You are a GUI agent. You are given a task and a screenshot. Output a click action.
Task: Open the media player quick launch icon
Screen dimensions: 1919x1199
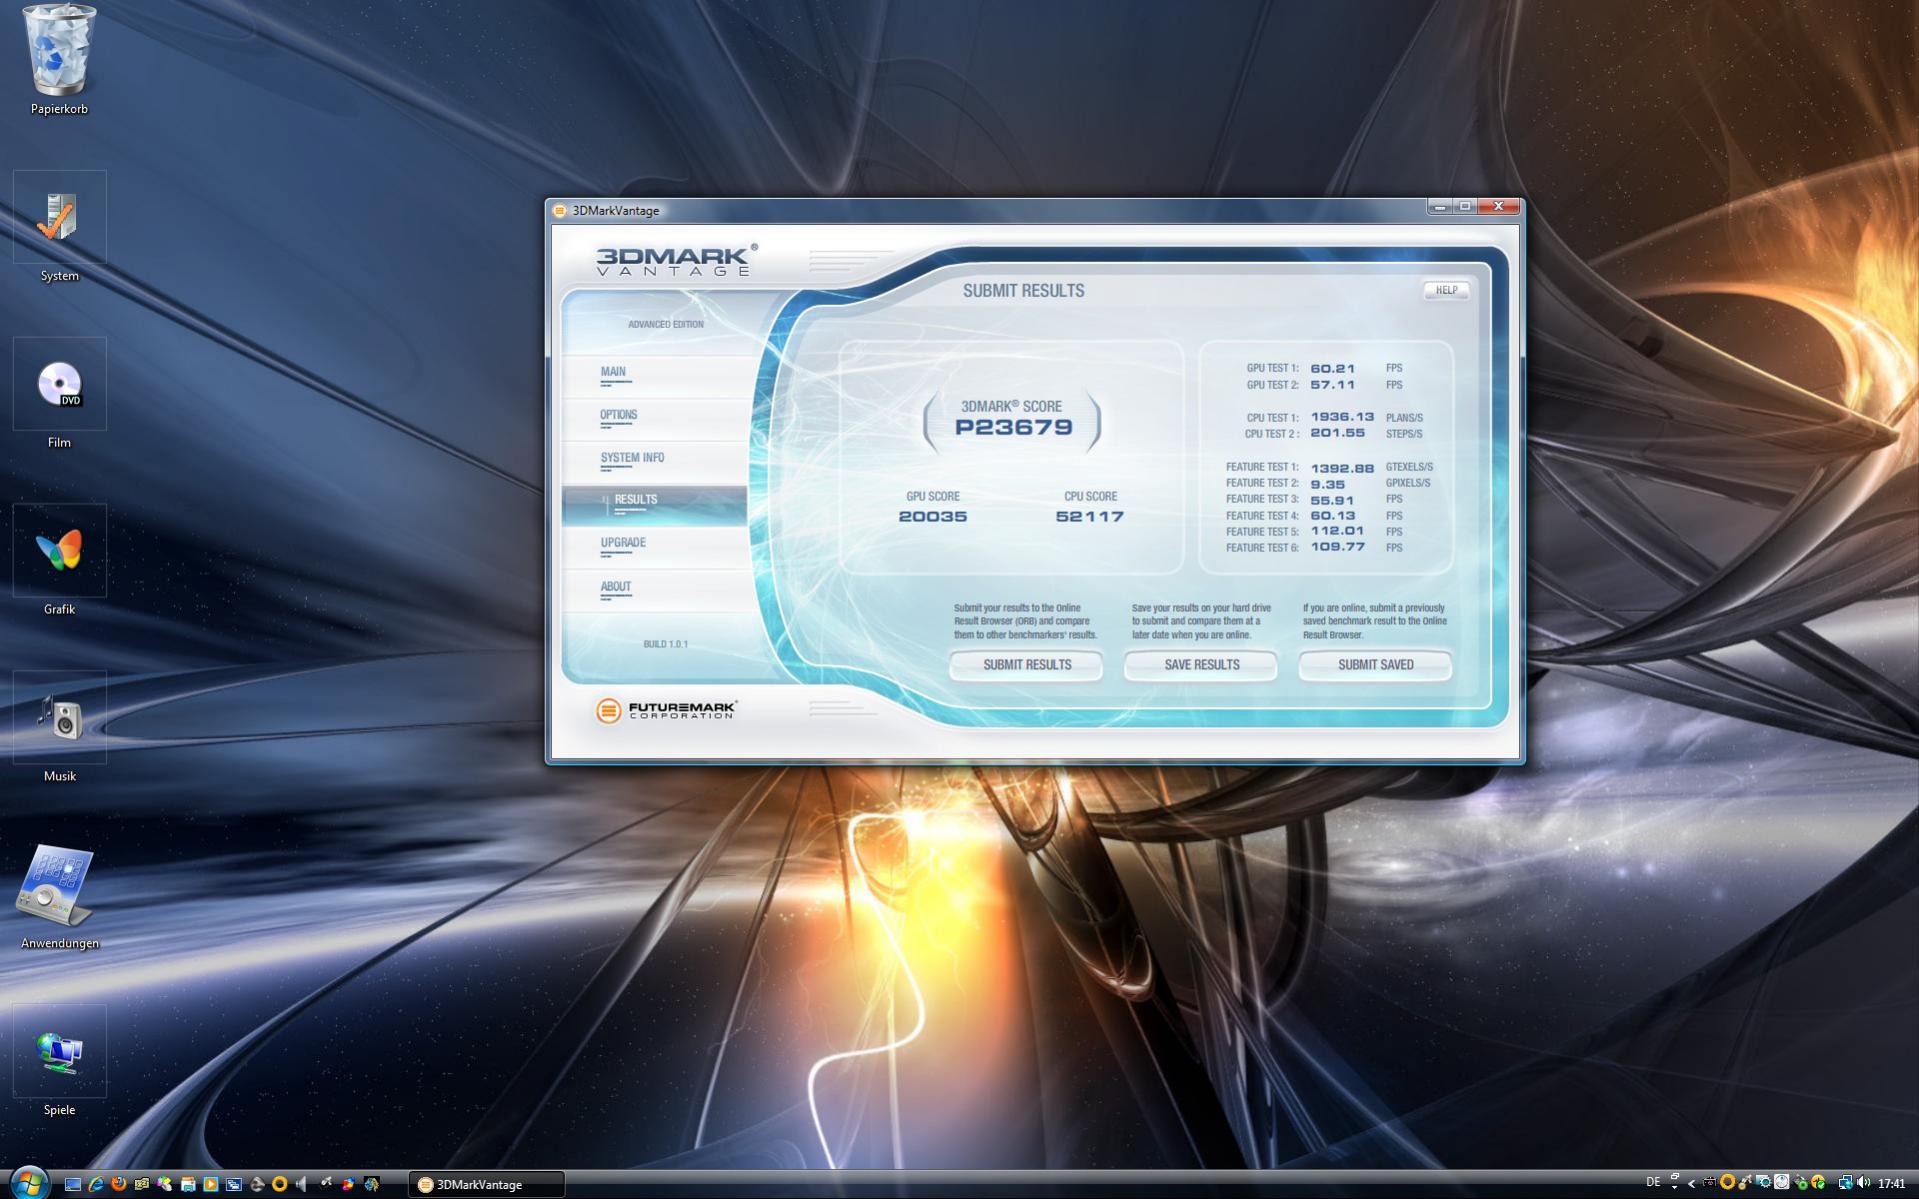point(210,1184)
